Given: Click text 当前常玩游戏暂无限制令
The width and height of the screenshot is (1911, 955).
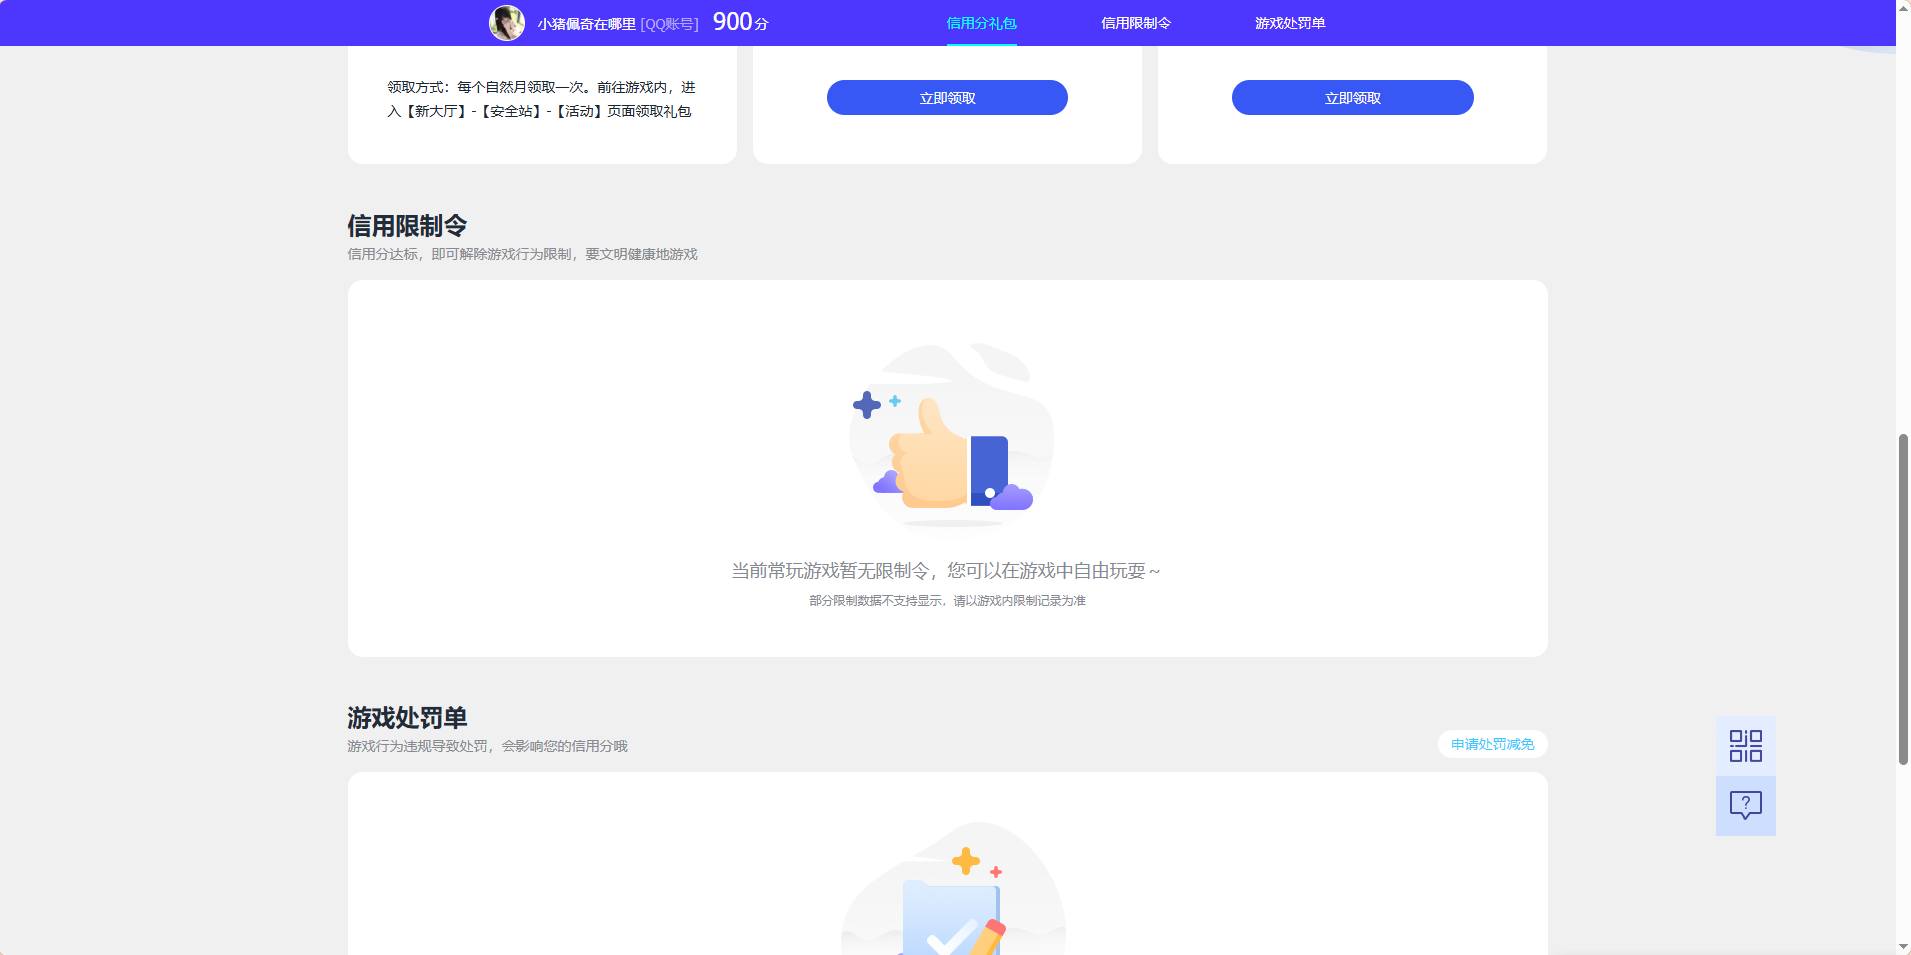Looking at the screenshot, I should (830, 571).
